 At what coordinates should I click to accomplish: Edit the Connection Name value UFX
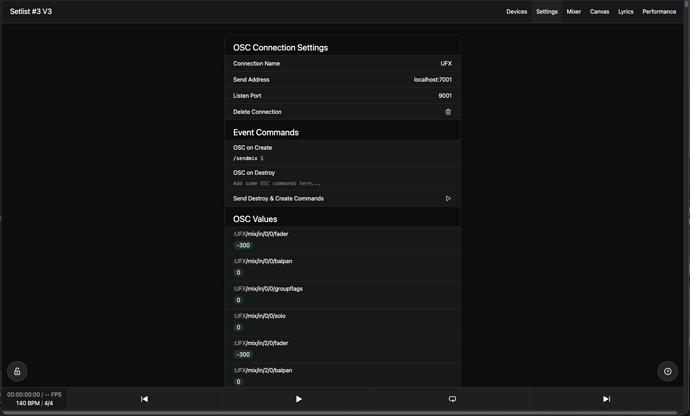point(446,63)
